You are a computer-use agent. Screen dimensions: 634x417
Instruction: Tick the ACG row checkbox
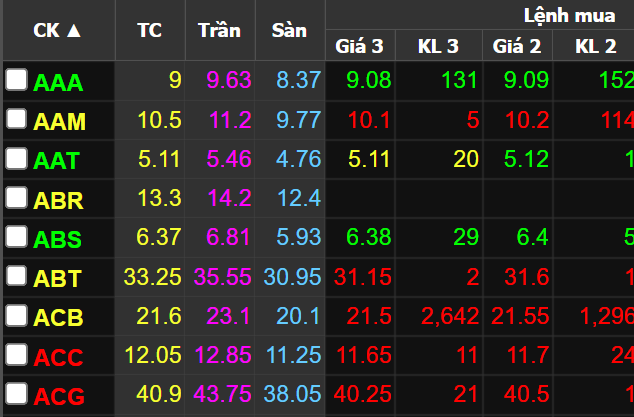[x=16, y=394]
